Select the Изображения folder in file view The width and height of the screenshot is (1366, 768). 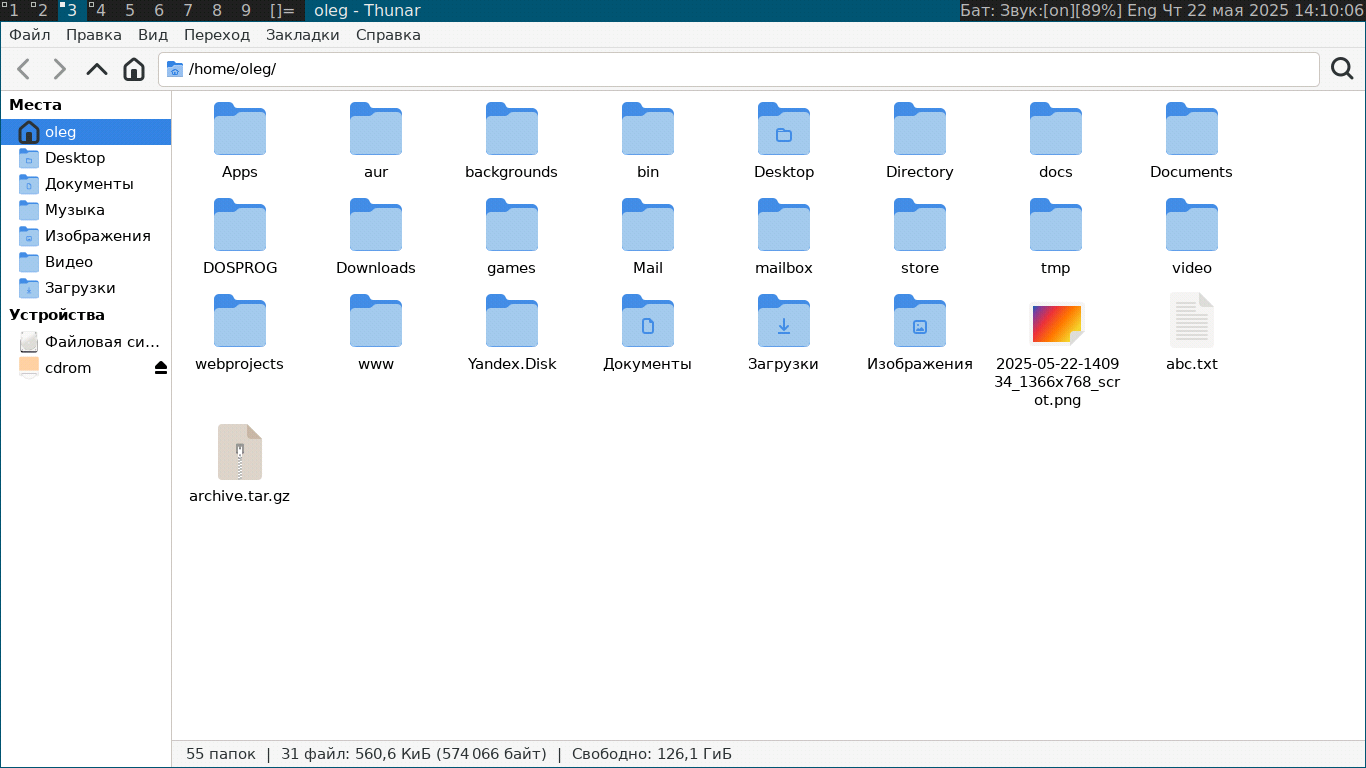click(x=920, y=321)
